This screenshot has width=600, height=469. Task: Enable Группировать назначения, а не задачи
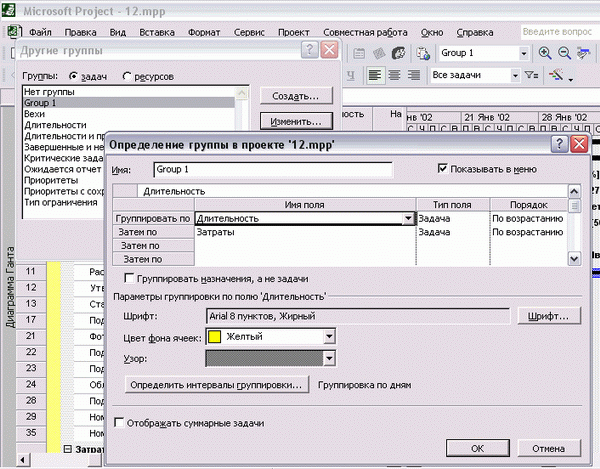point(129,278)
